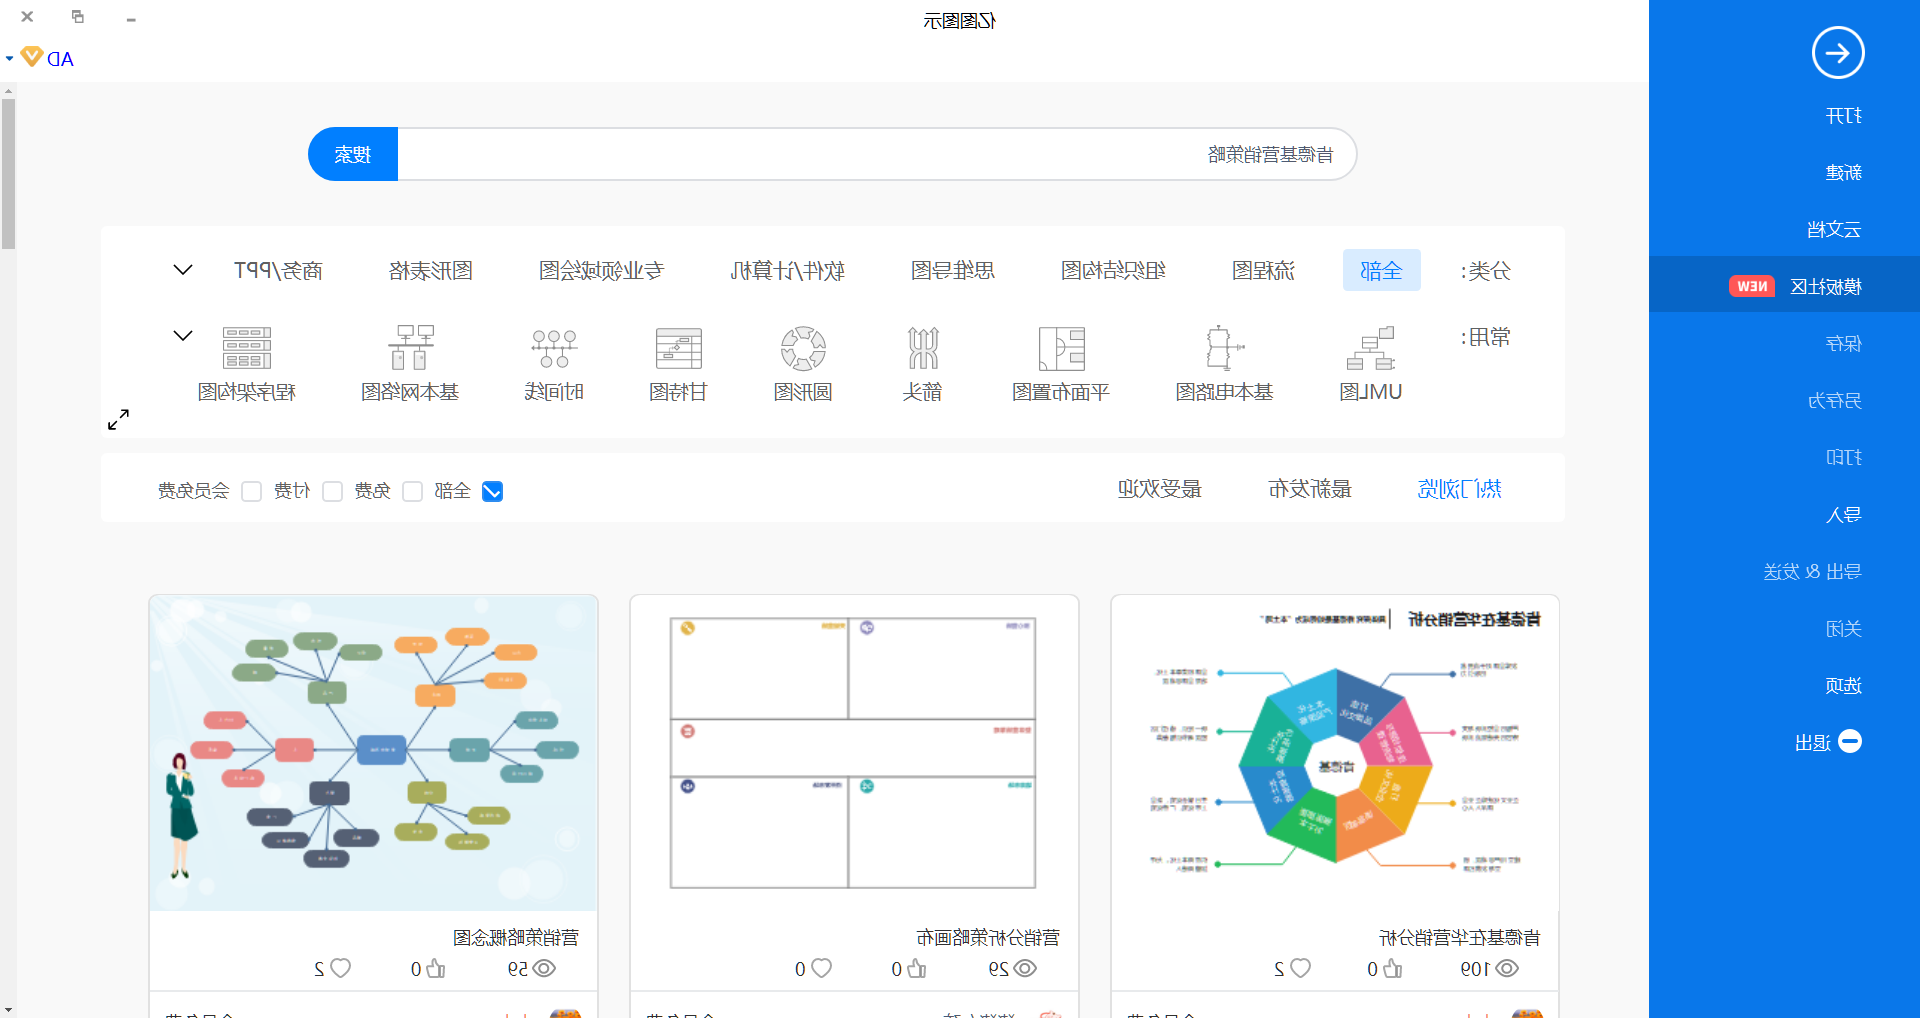Click the back arrow circle in the sidebar

point(1838,53)
